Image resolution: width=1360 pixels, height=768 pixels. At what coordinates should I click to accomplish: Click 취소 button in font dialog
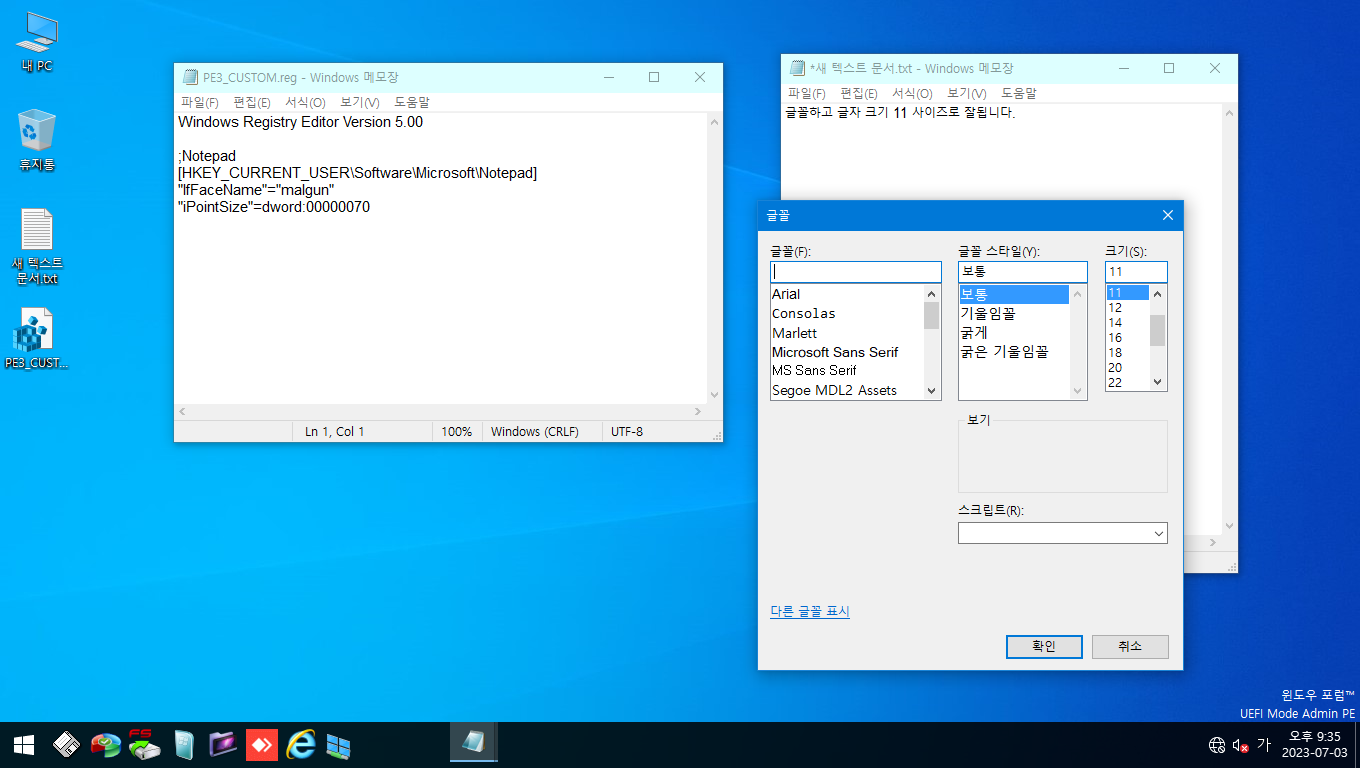(x=1130, y=646)
